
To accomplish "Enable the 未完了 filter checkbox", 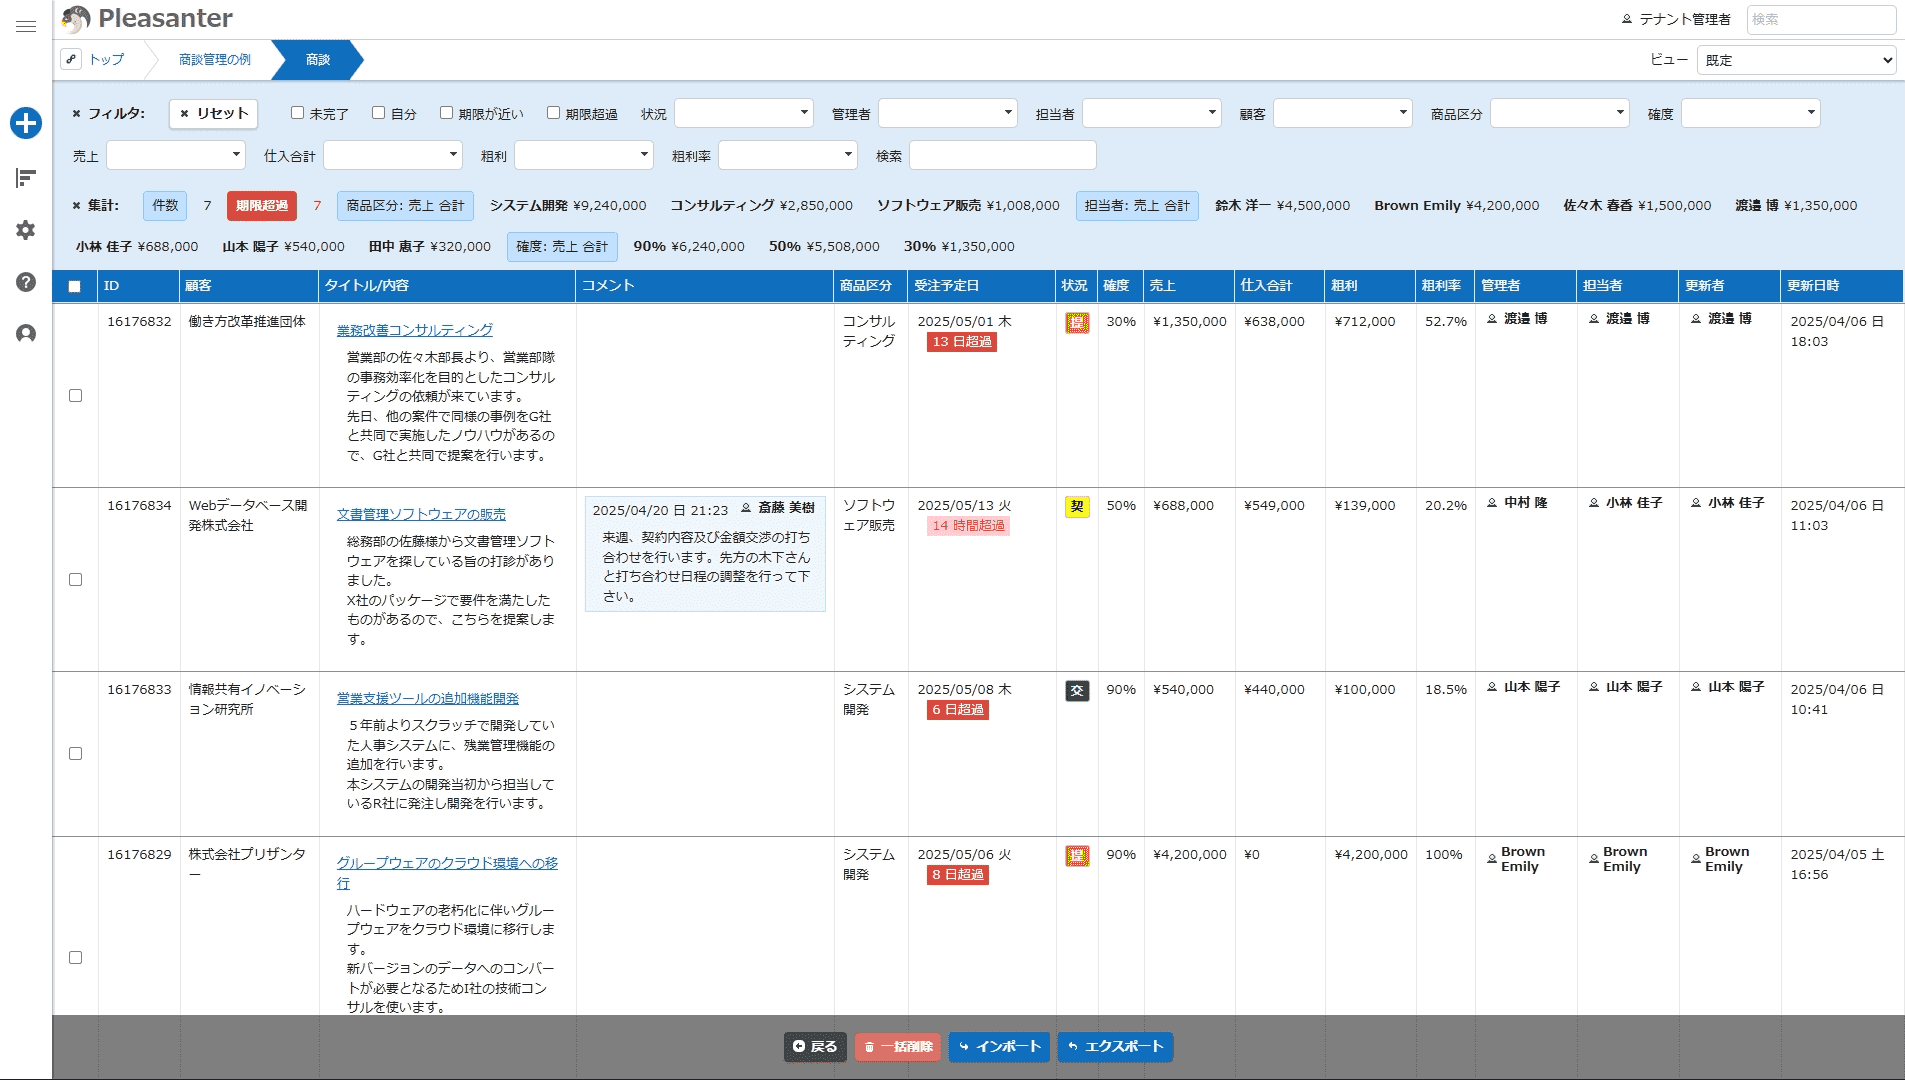I will pyautogui.click(x=296, y=112).
